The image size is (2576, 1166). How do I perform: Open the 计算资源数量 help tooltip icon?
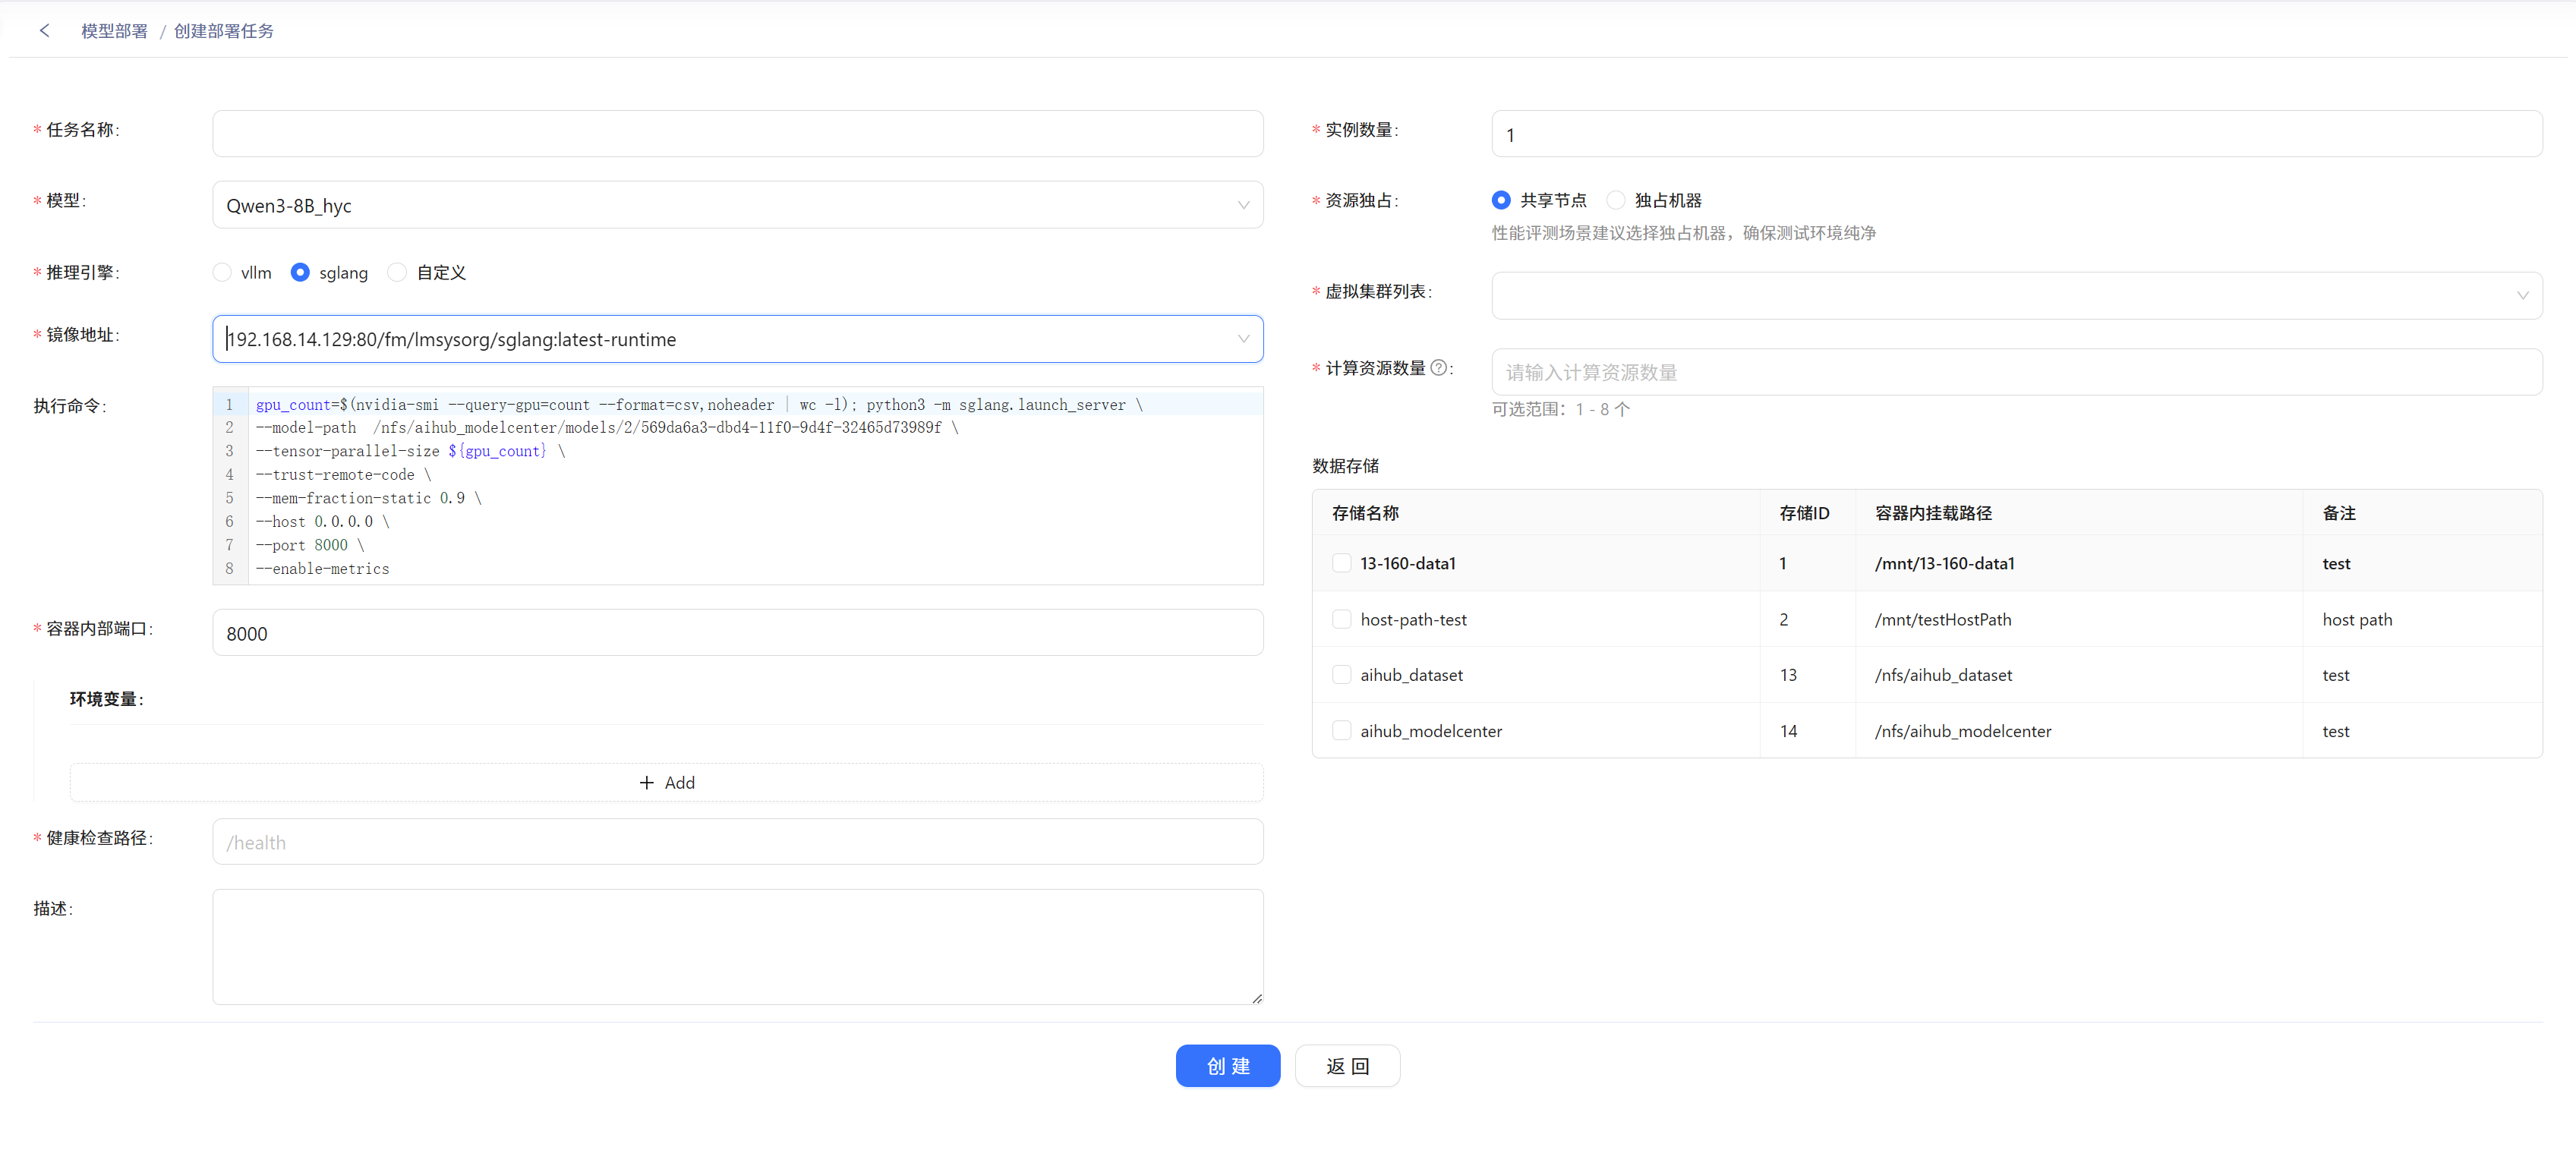[1438, 368]
